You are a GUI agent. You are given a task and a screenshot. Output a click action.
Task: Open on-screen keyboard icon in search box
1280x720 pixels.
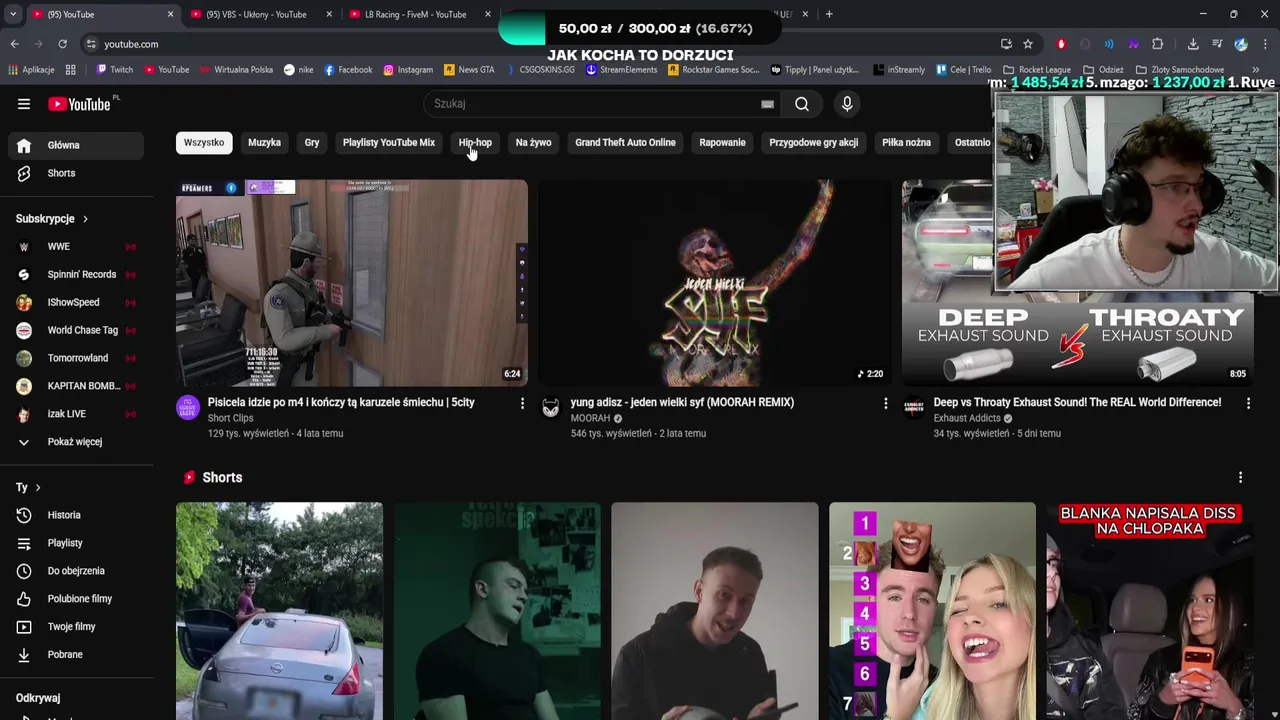(x=767, y=104)
